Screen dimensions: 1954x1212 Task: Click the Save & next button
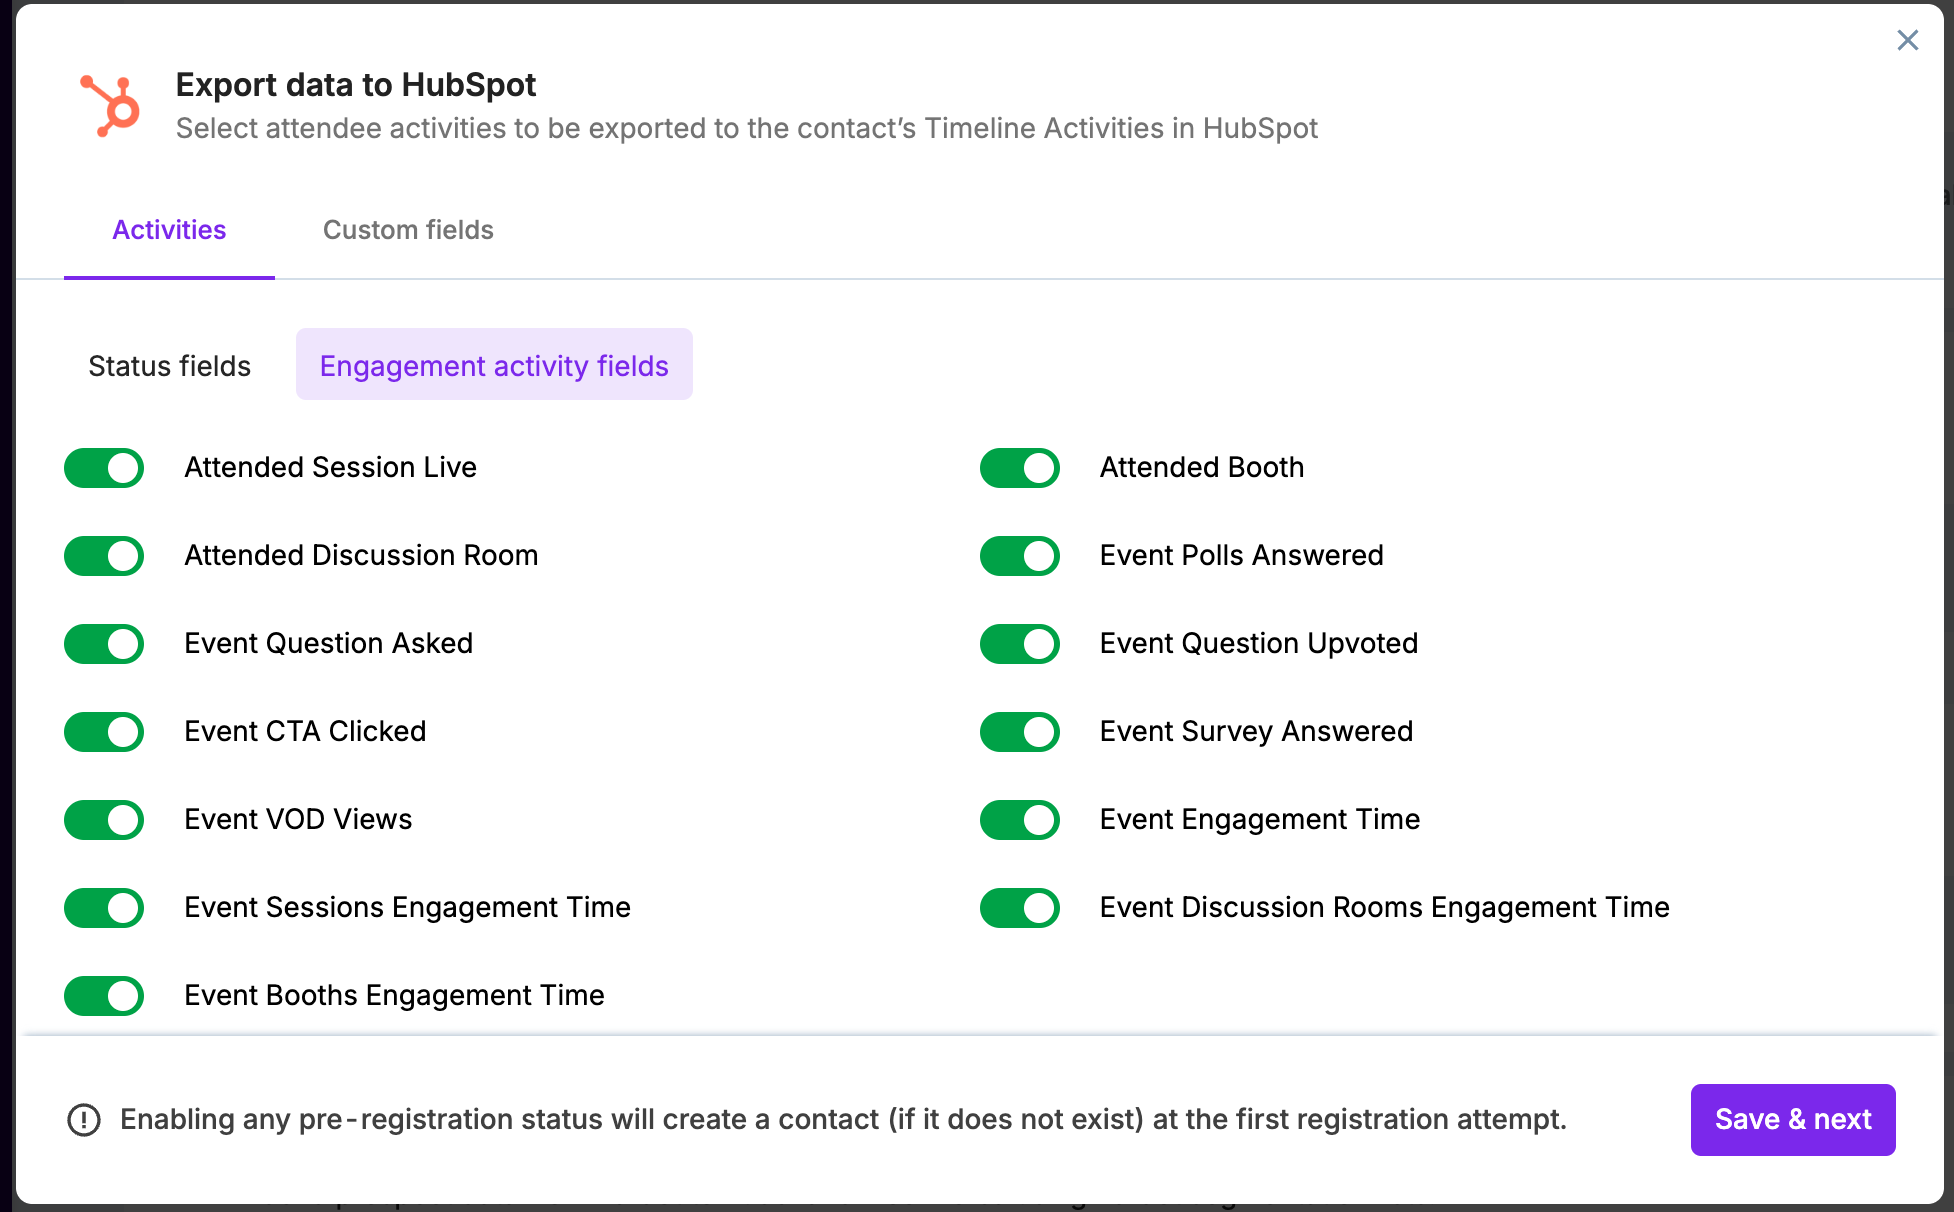click(x=1792, y=1120)
